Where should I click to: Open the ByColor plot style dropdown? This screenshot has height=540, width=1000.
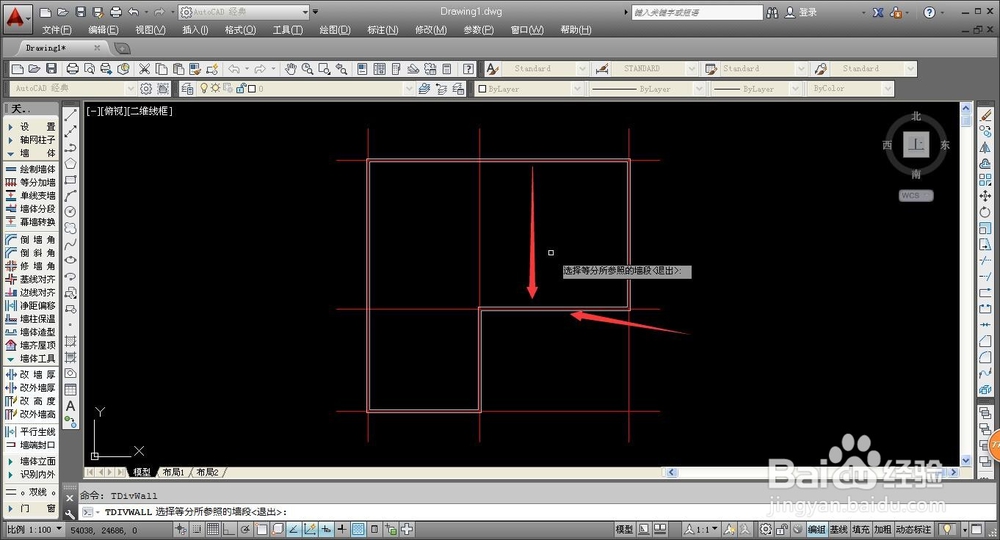pos(850,89)
